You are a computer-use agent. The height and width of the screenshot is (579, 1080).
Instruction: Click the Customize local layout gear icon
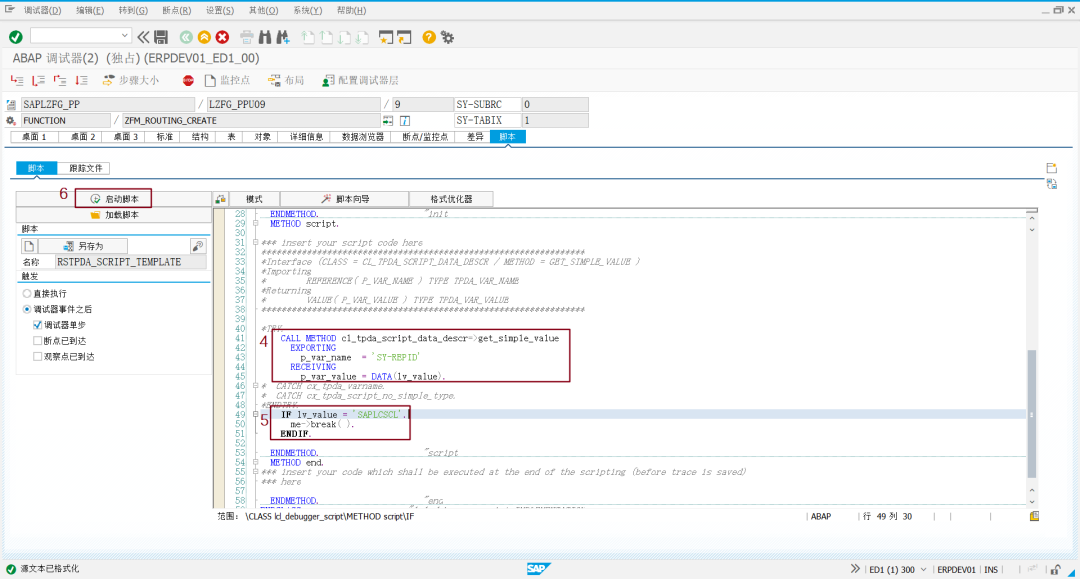(448, 37)
